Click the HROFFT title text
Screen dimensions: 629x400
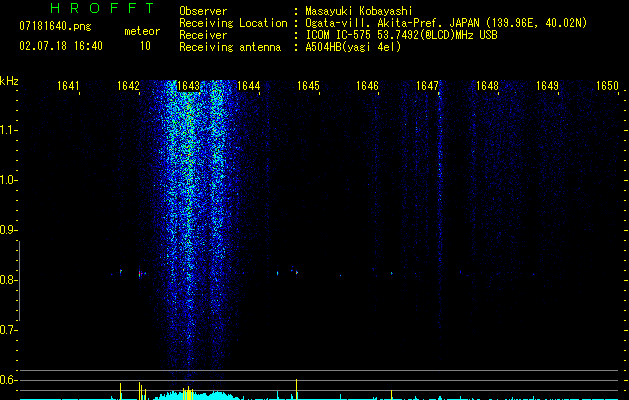103,8
